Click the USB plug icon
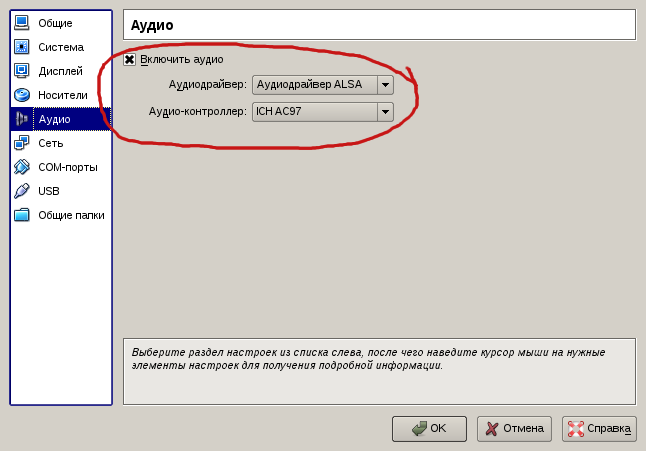646x451 pixels. [22, 191]
